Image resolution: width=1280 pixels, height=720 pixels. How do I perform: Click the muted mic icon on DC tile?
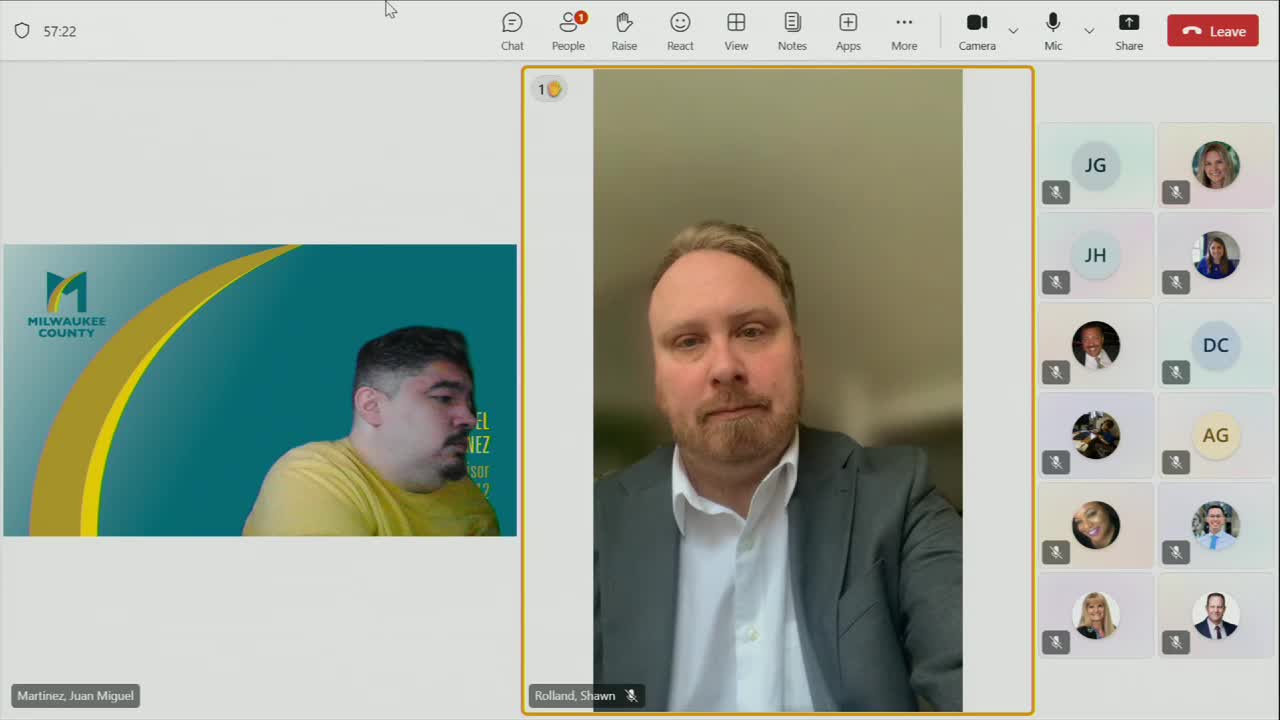pyautogui.click(x=1176, y=372)
